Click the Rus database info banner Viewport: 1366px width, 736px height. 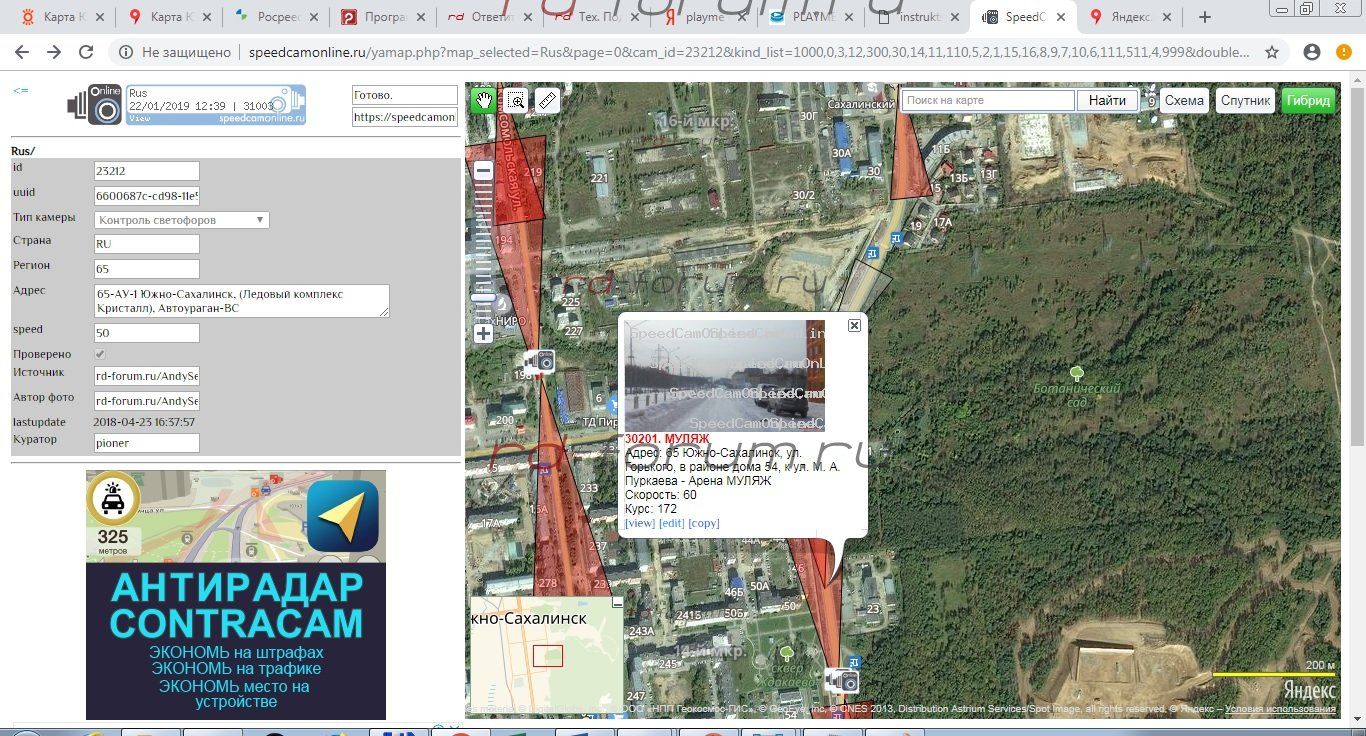pyautogui.click(x=215, y=105)
